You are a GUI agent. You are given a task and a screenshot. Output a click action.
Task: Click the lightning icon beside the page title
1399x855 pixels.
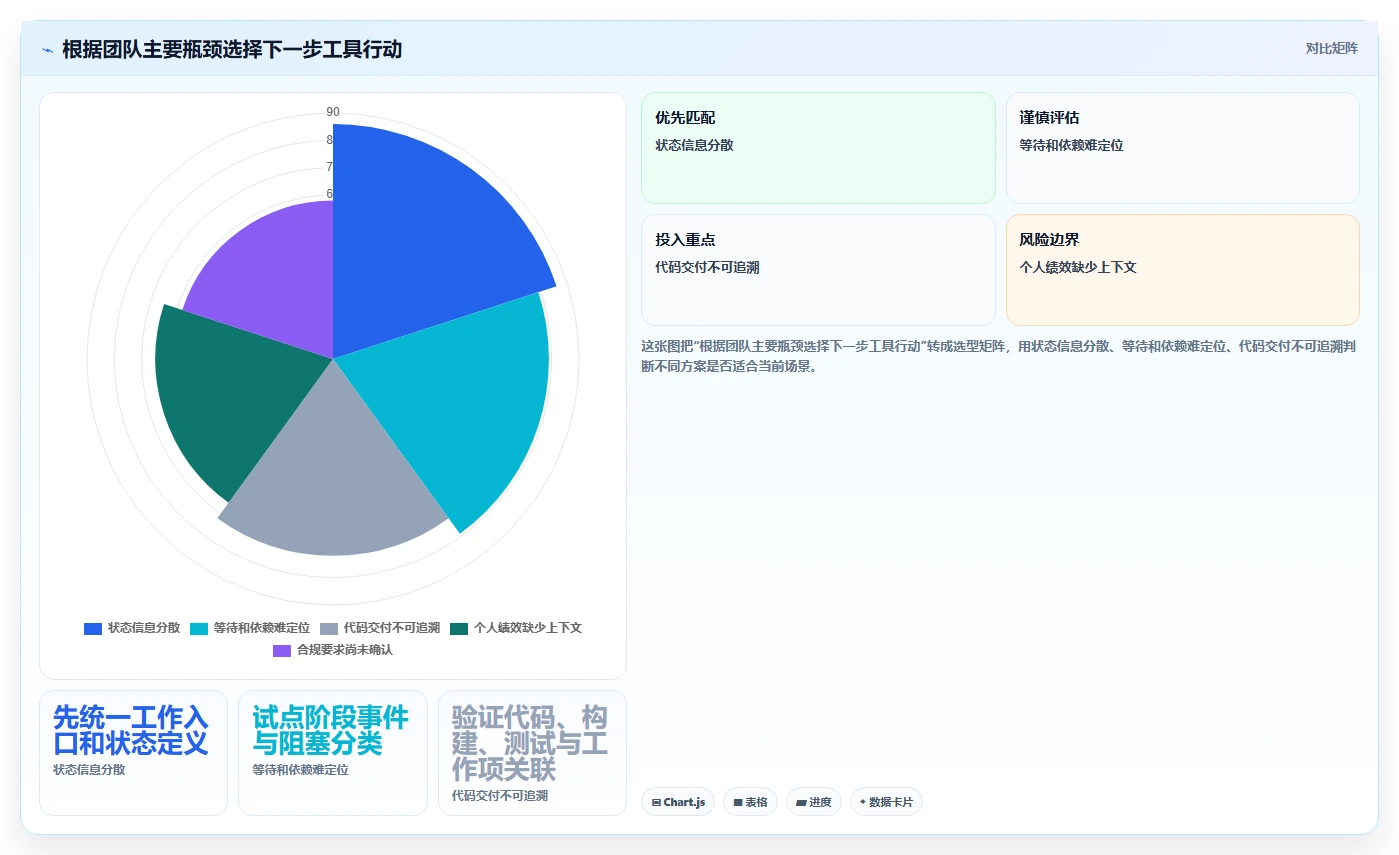[x=48, y=50]
